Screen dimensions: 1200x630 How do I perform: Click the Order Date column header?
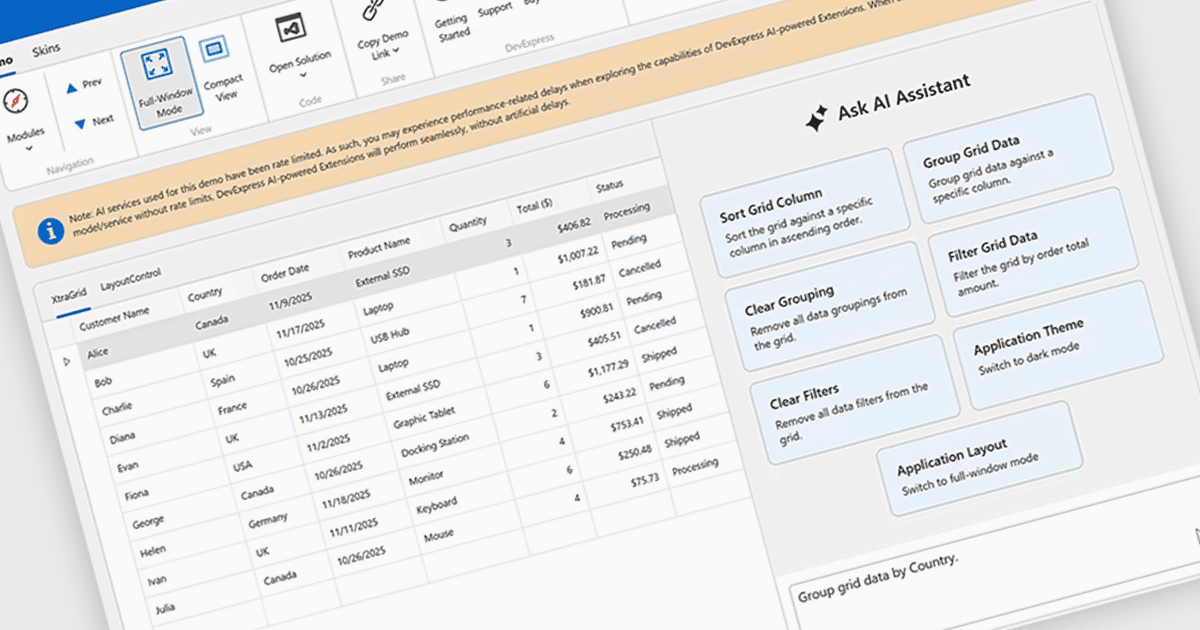[285, 271]
